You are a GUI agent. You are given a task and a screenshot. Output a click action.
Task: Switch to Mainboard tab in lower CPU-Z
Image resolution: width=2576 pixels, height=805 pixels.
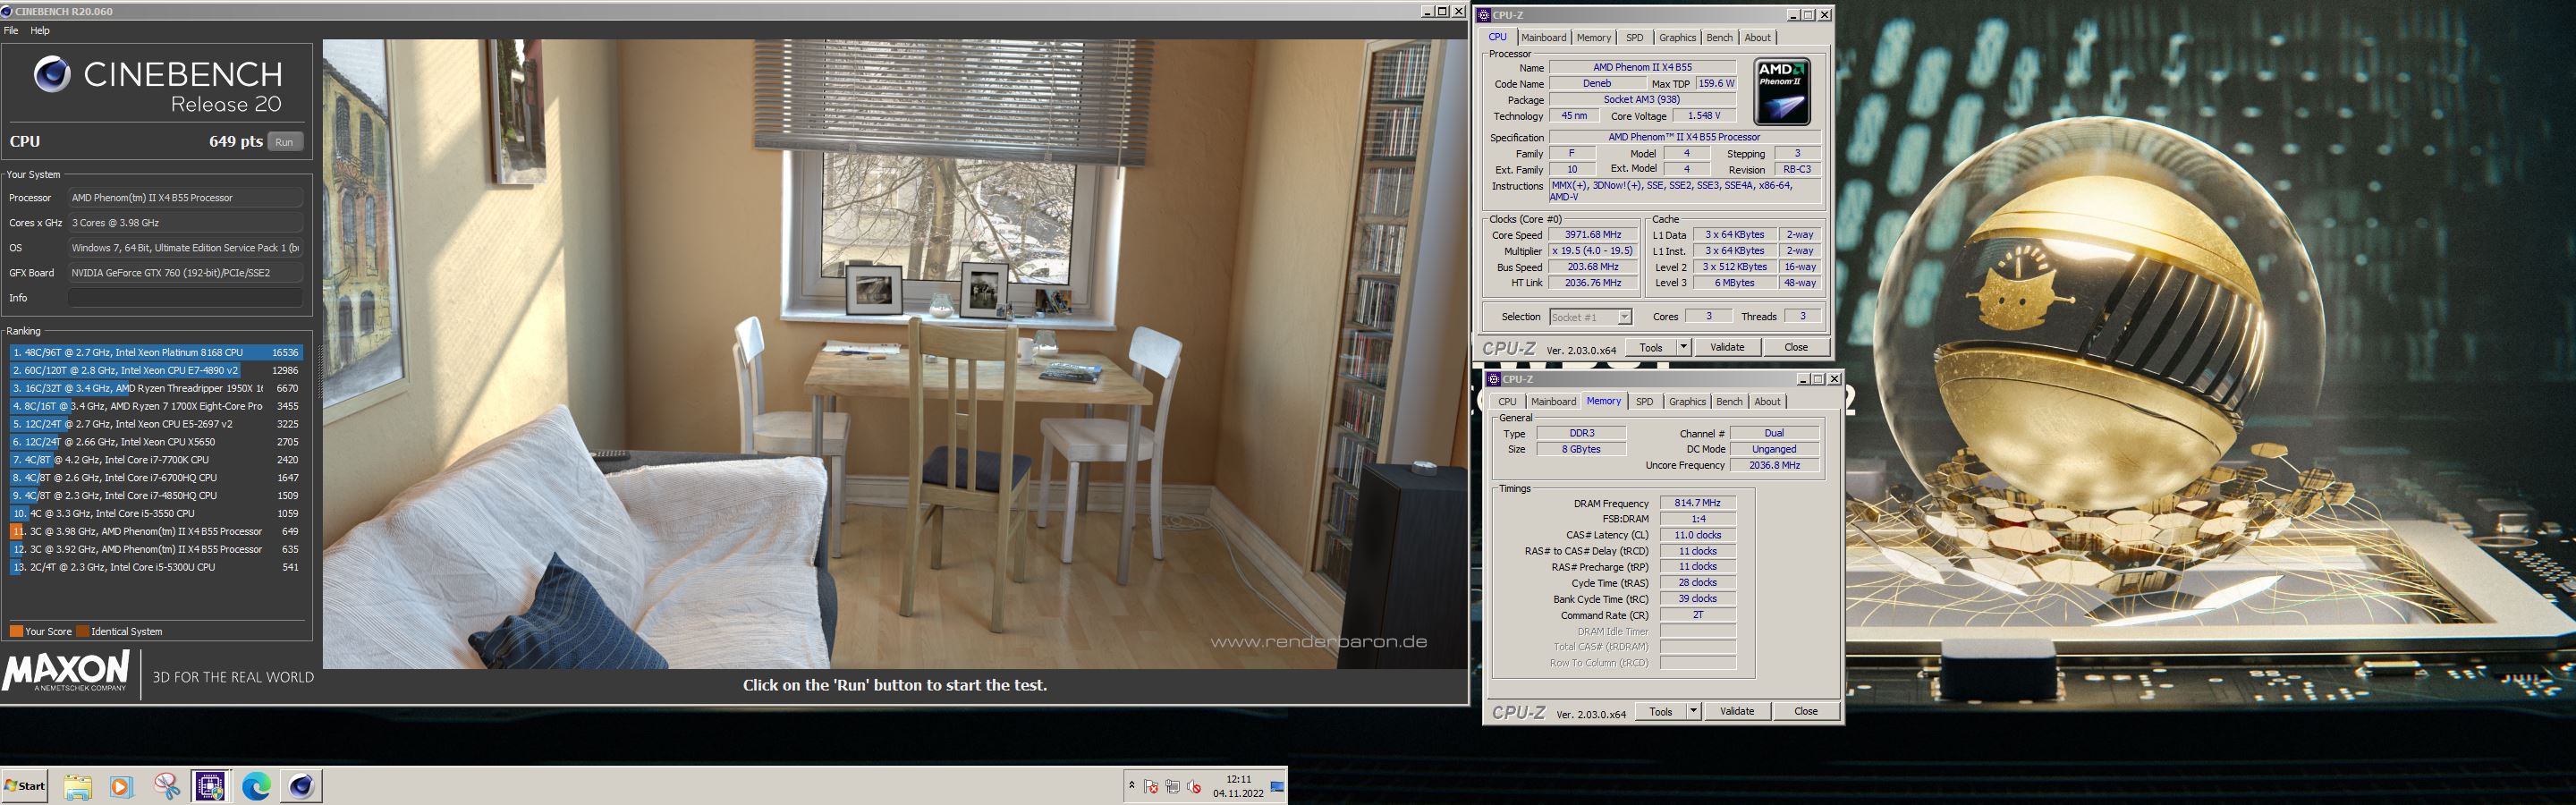1554,402
